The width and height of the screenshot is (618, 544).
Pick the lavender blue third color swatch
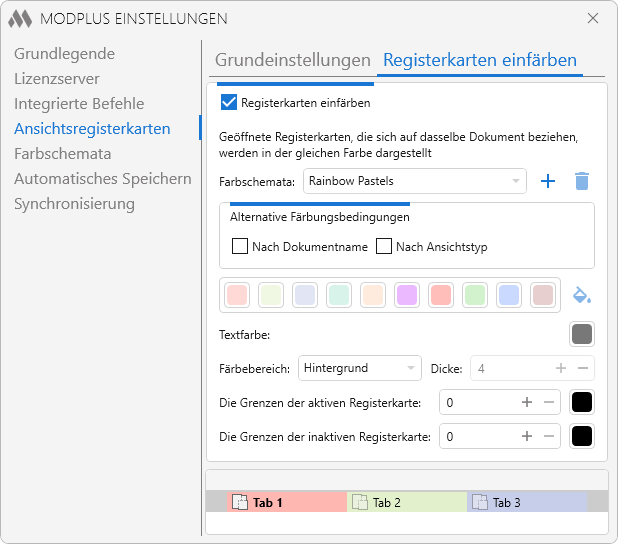coord(305,295)
